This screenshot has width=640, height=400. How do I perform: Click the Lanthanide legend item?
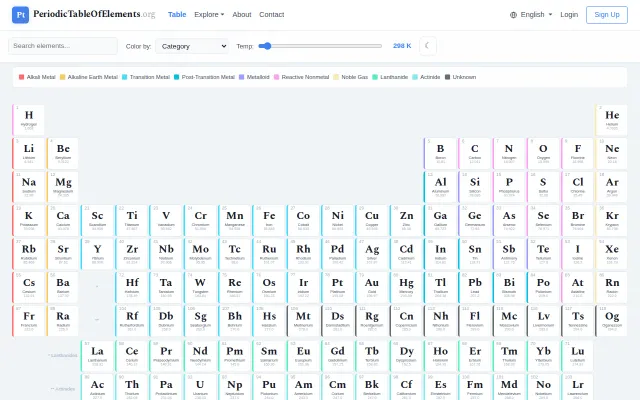tap(390, 77)
